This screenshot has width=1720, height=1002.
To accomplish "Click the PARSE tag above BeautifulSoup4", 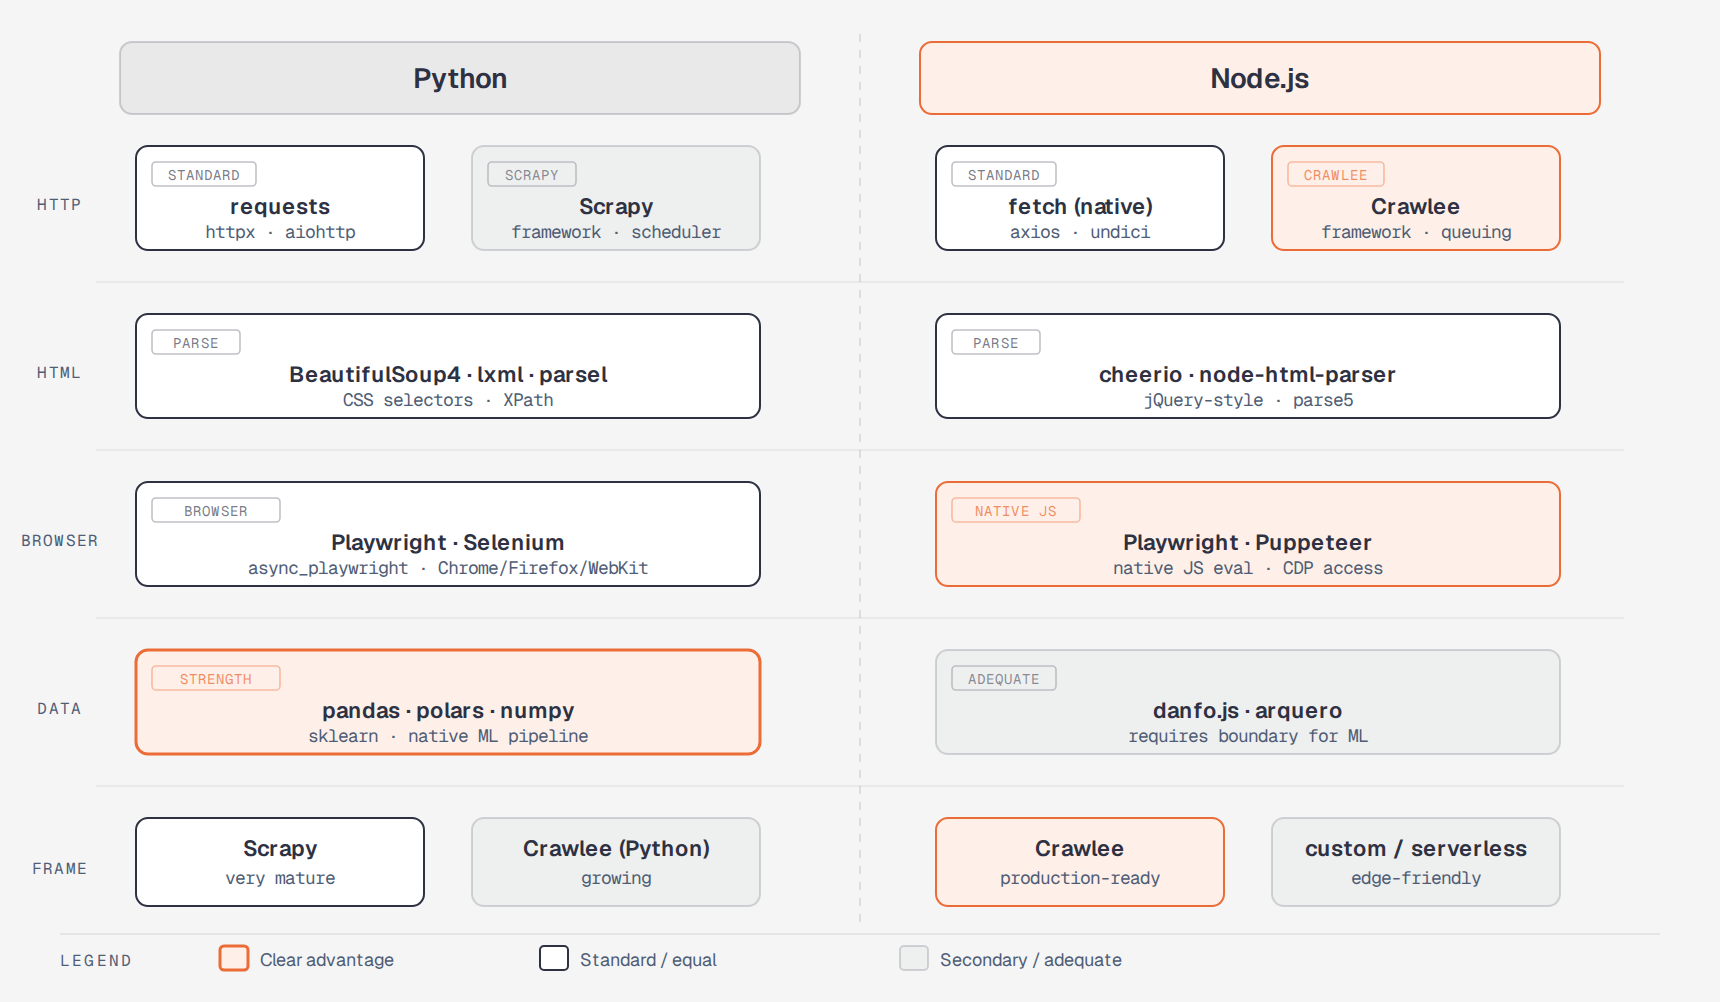I will pos(196,343).
